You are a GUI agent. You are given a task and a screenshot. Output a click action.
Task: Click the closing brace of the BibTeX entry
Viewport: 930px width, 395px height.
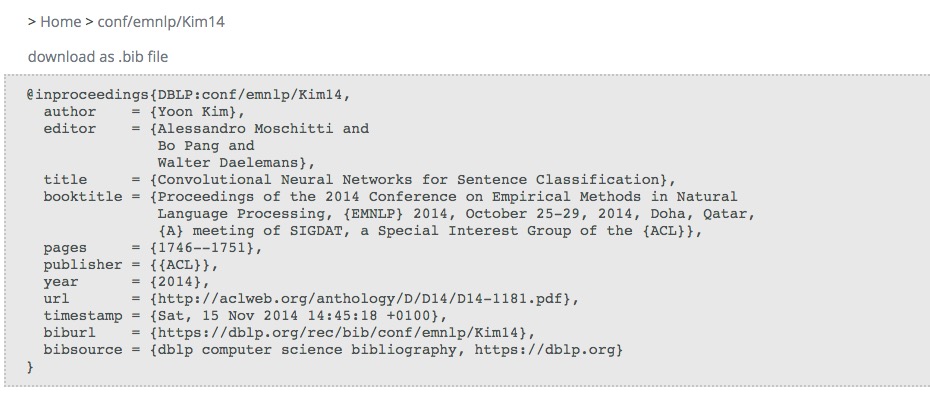tap(30, 367)
